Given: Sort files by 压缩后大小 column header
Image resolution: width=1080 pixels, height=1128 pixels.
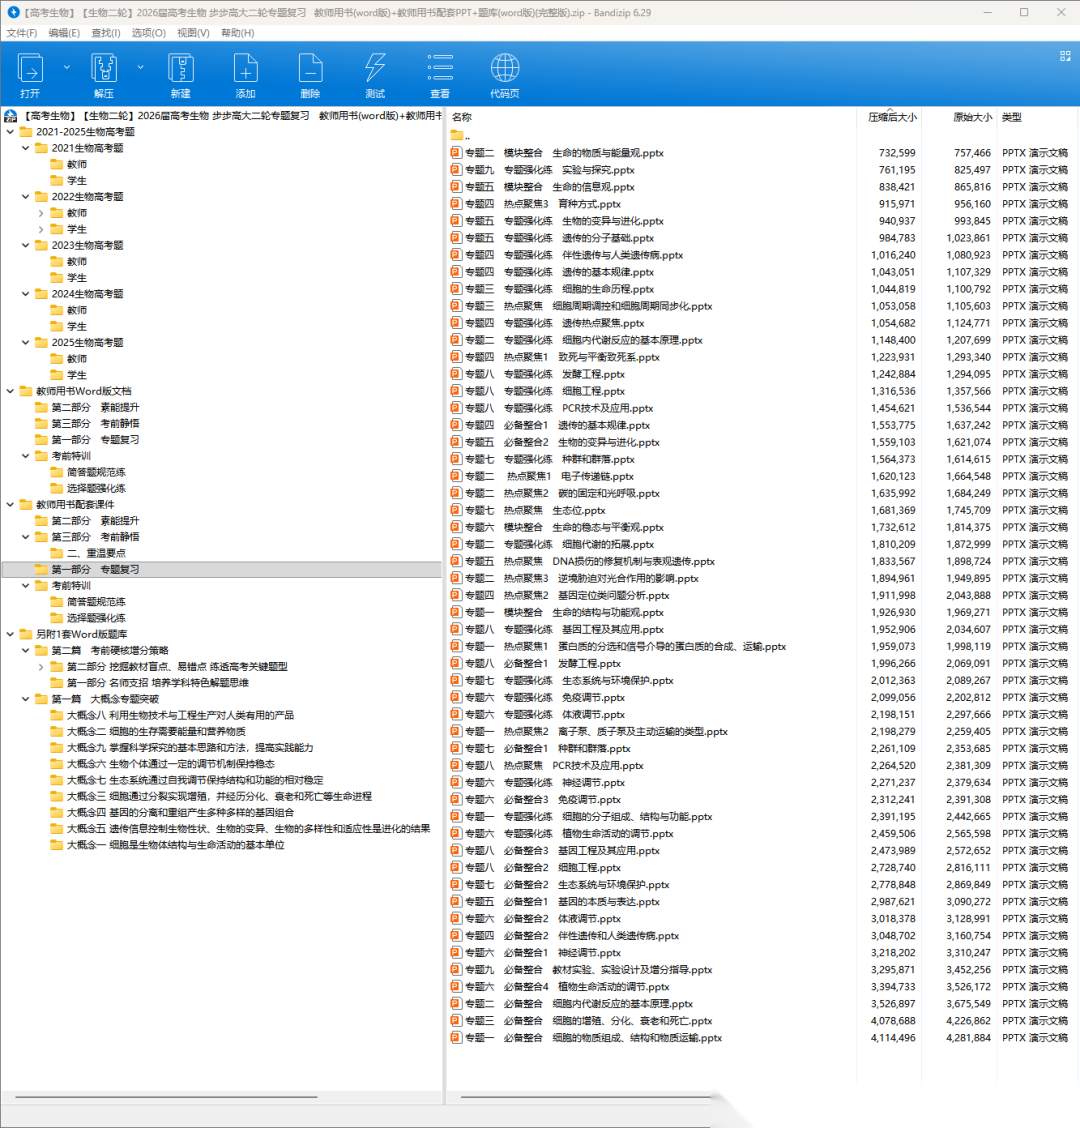Looking at the screenshot, I should (x=891, y=117).
